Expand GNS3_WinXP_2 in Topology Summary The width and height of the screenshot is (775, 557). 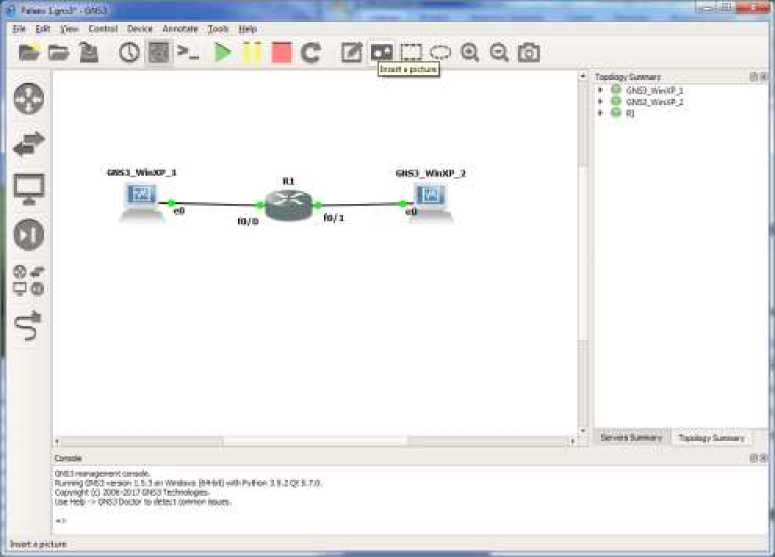(x=601, y=101)
